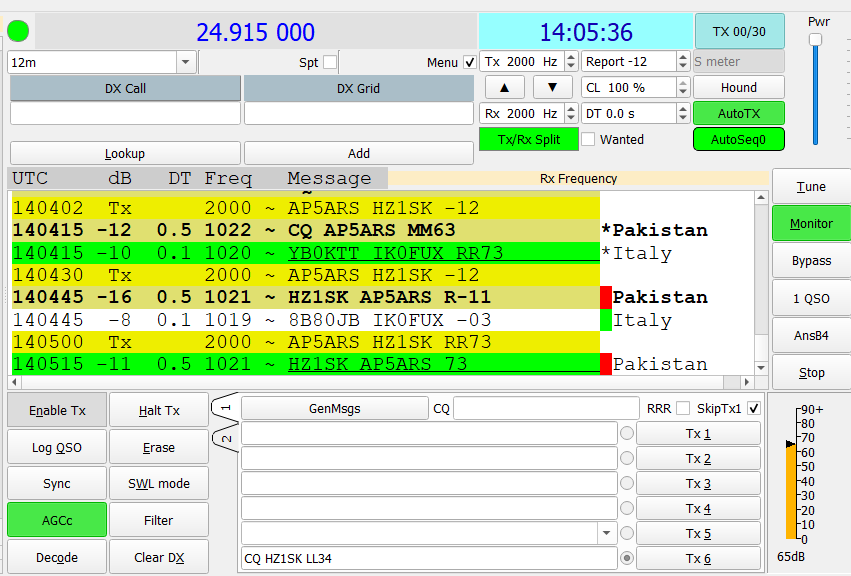The image size is (851, 576).
Task: Click the Lookup button
Action: [125, 153]
